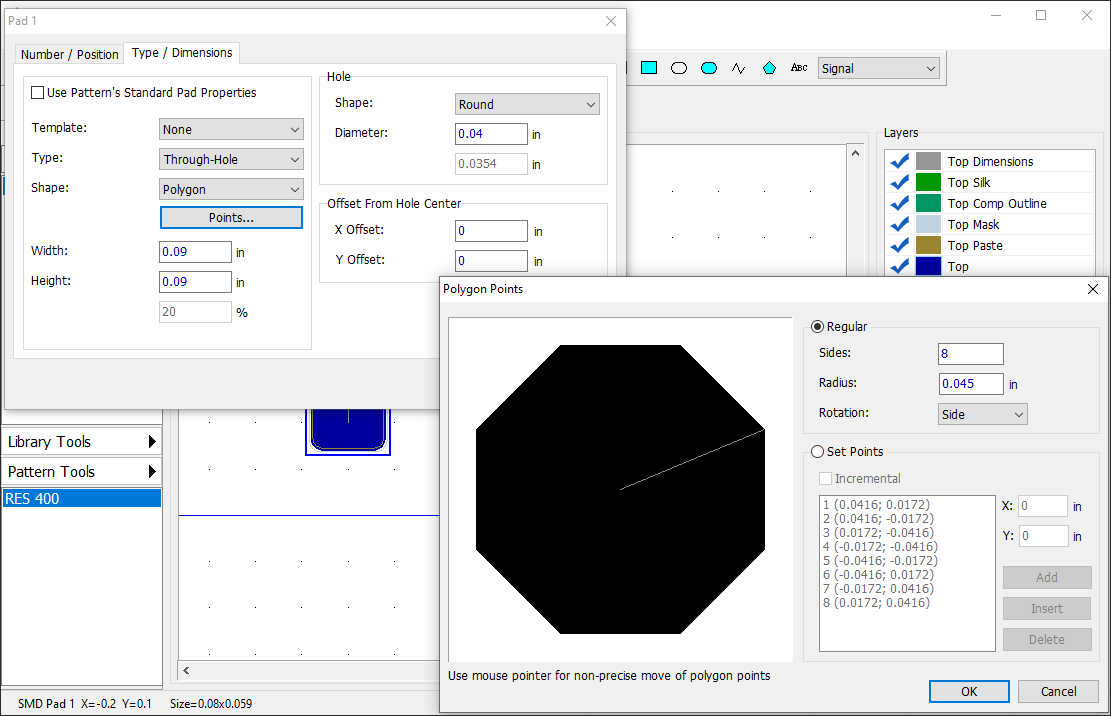This screenshot has height=716, width=1111.
Task: Click the Y Offset input field
Action: 491,261
